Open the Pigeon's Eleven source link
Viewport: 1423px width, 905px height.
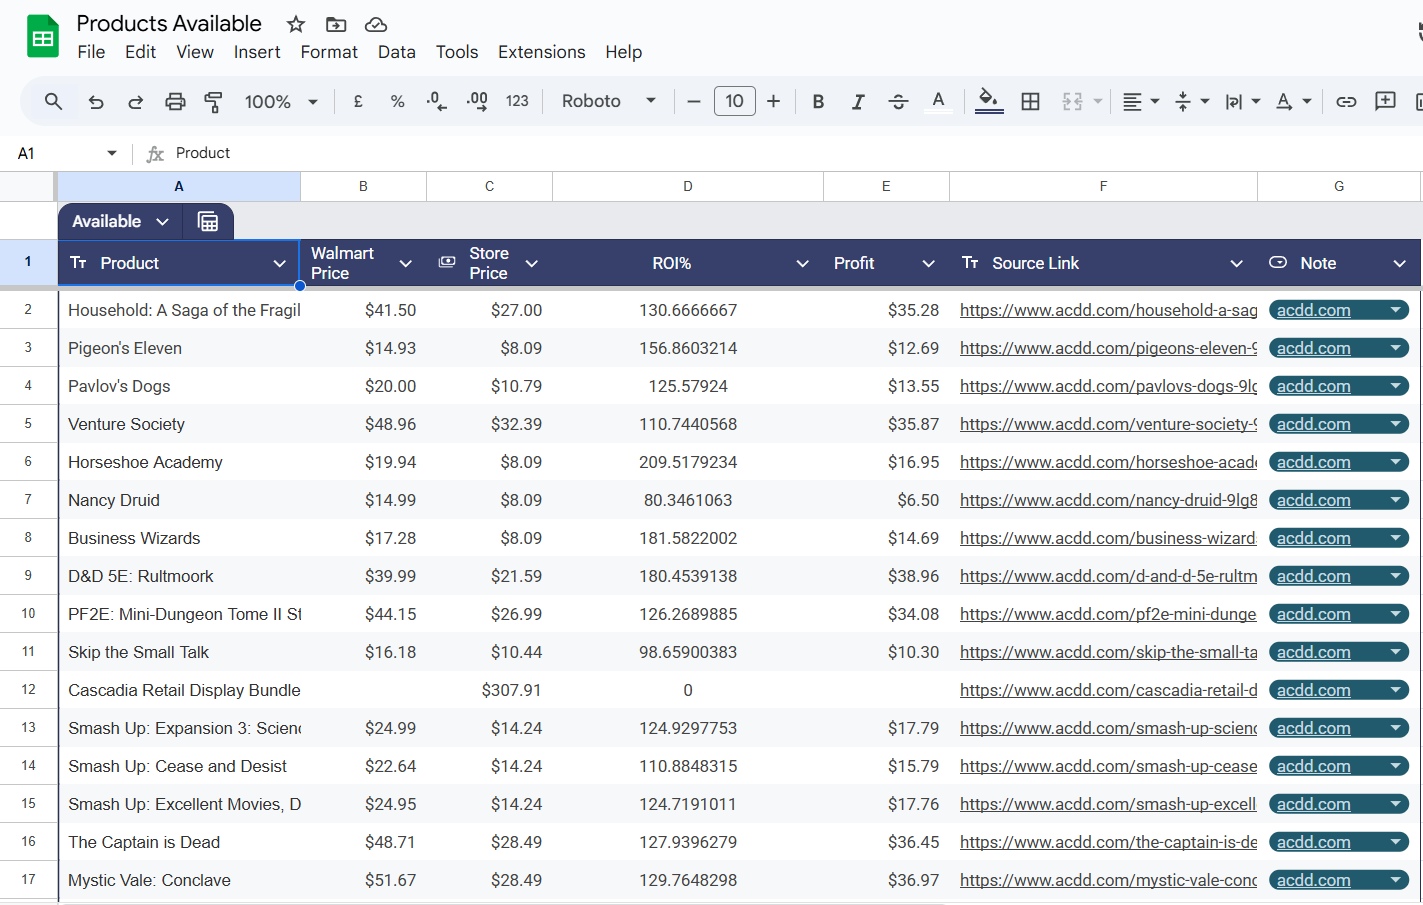1107,348
